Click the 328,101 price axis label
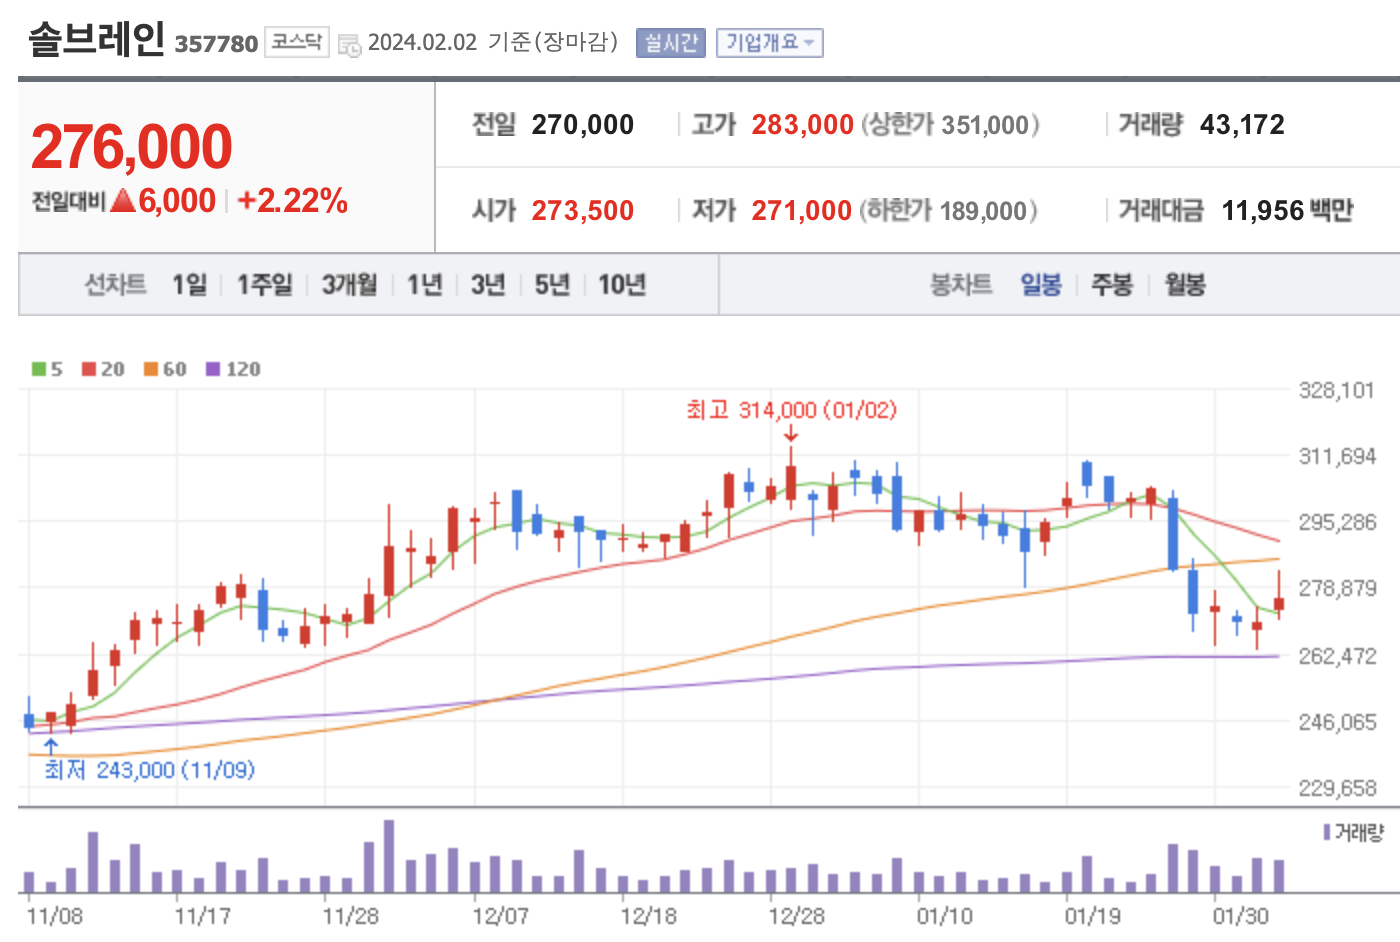 pyautogui.click(x=1337, y=390)
